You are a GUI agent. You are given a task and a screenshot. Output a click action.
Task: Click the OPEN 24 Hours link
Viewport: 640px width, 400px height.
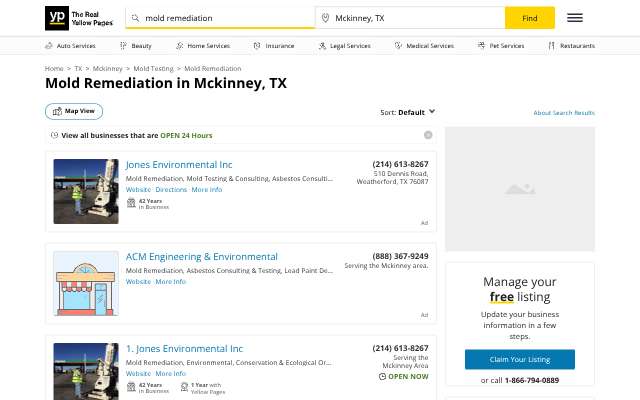coord(186,136)
